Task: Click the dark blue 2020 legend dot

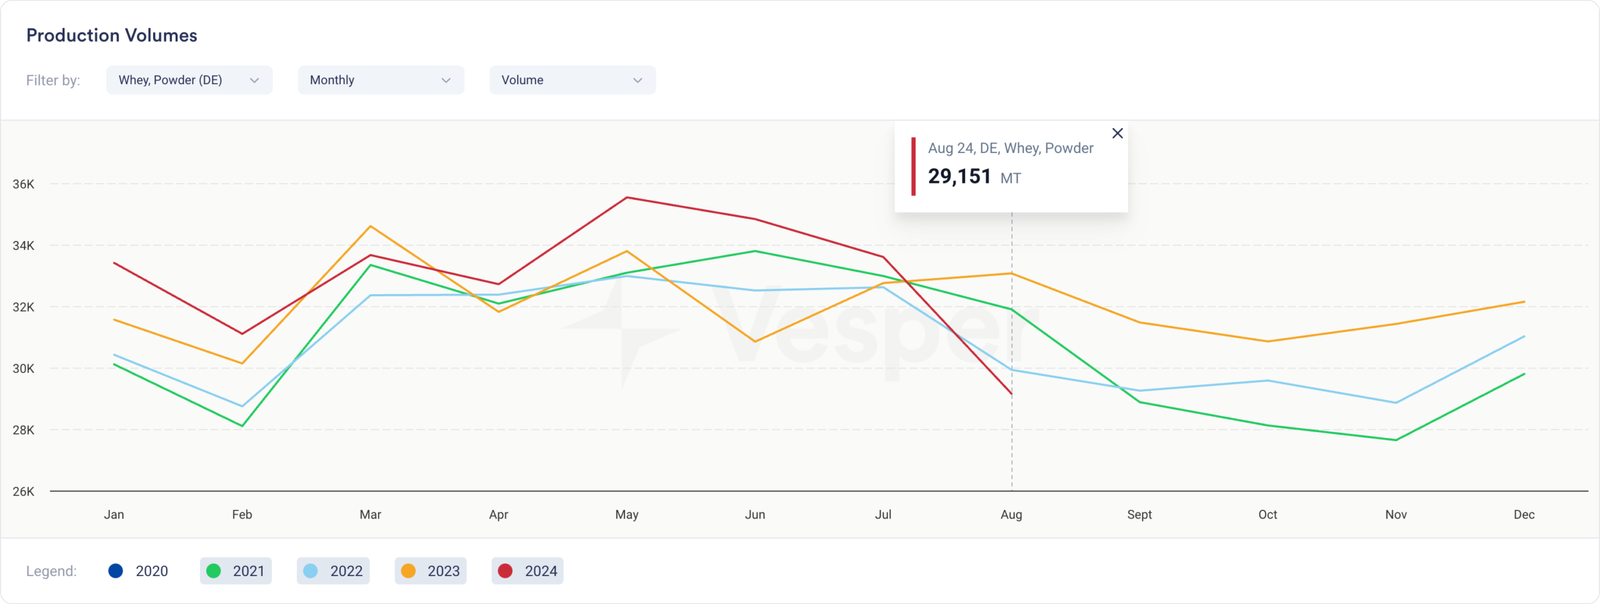Action: [115, 571]
